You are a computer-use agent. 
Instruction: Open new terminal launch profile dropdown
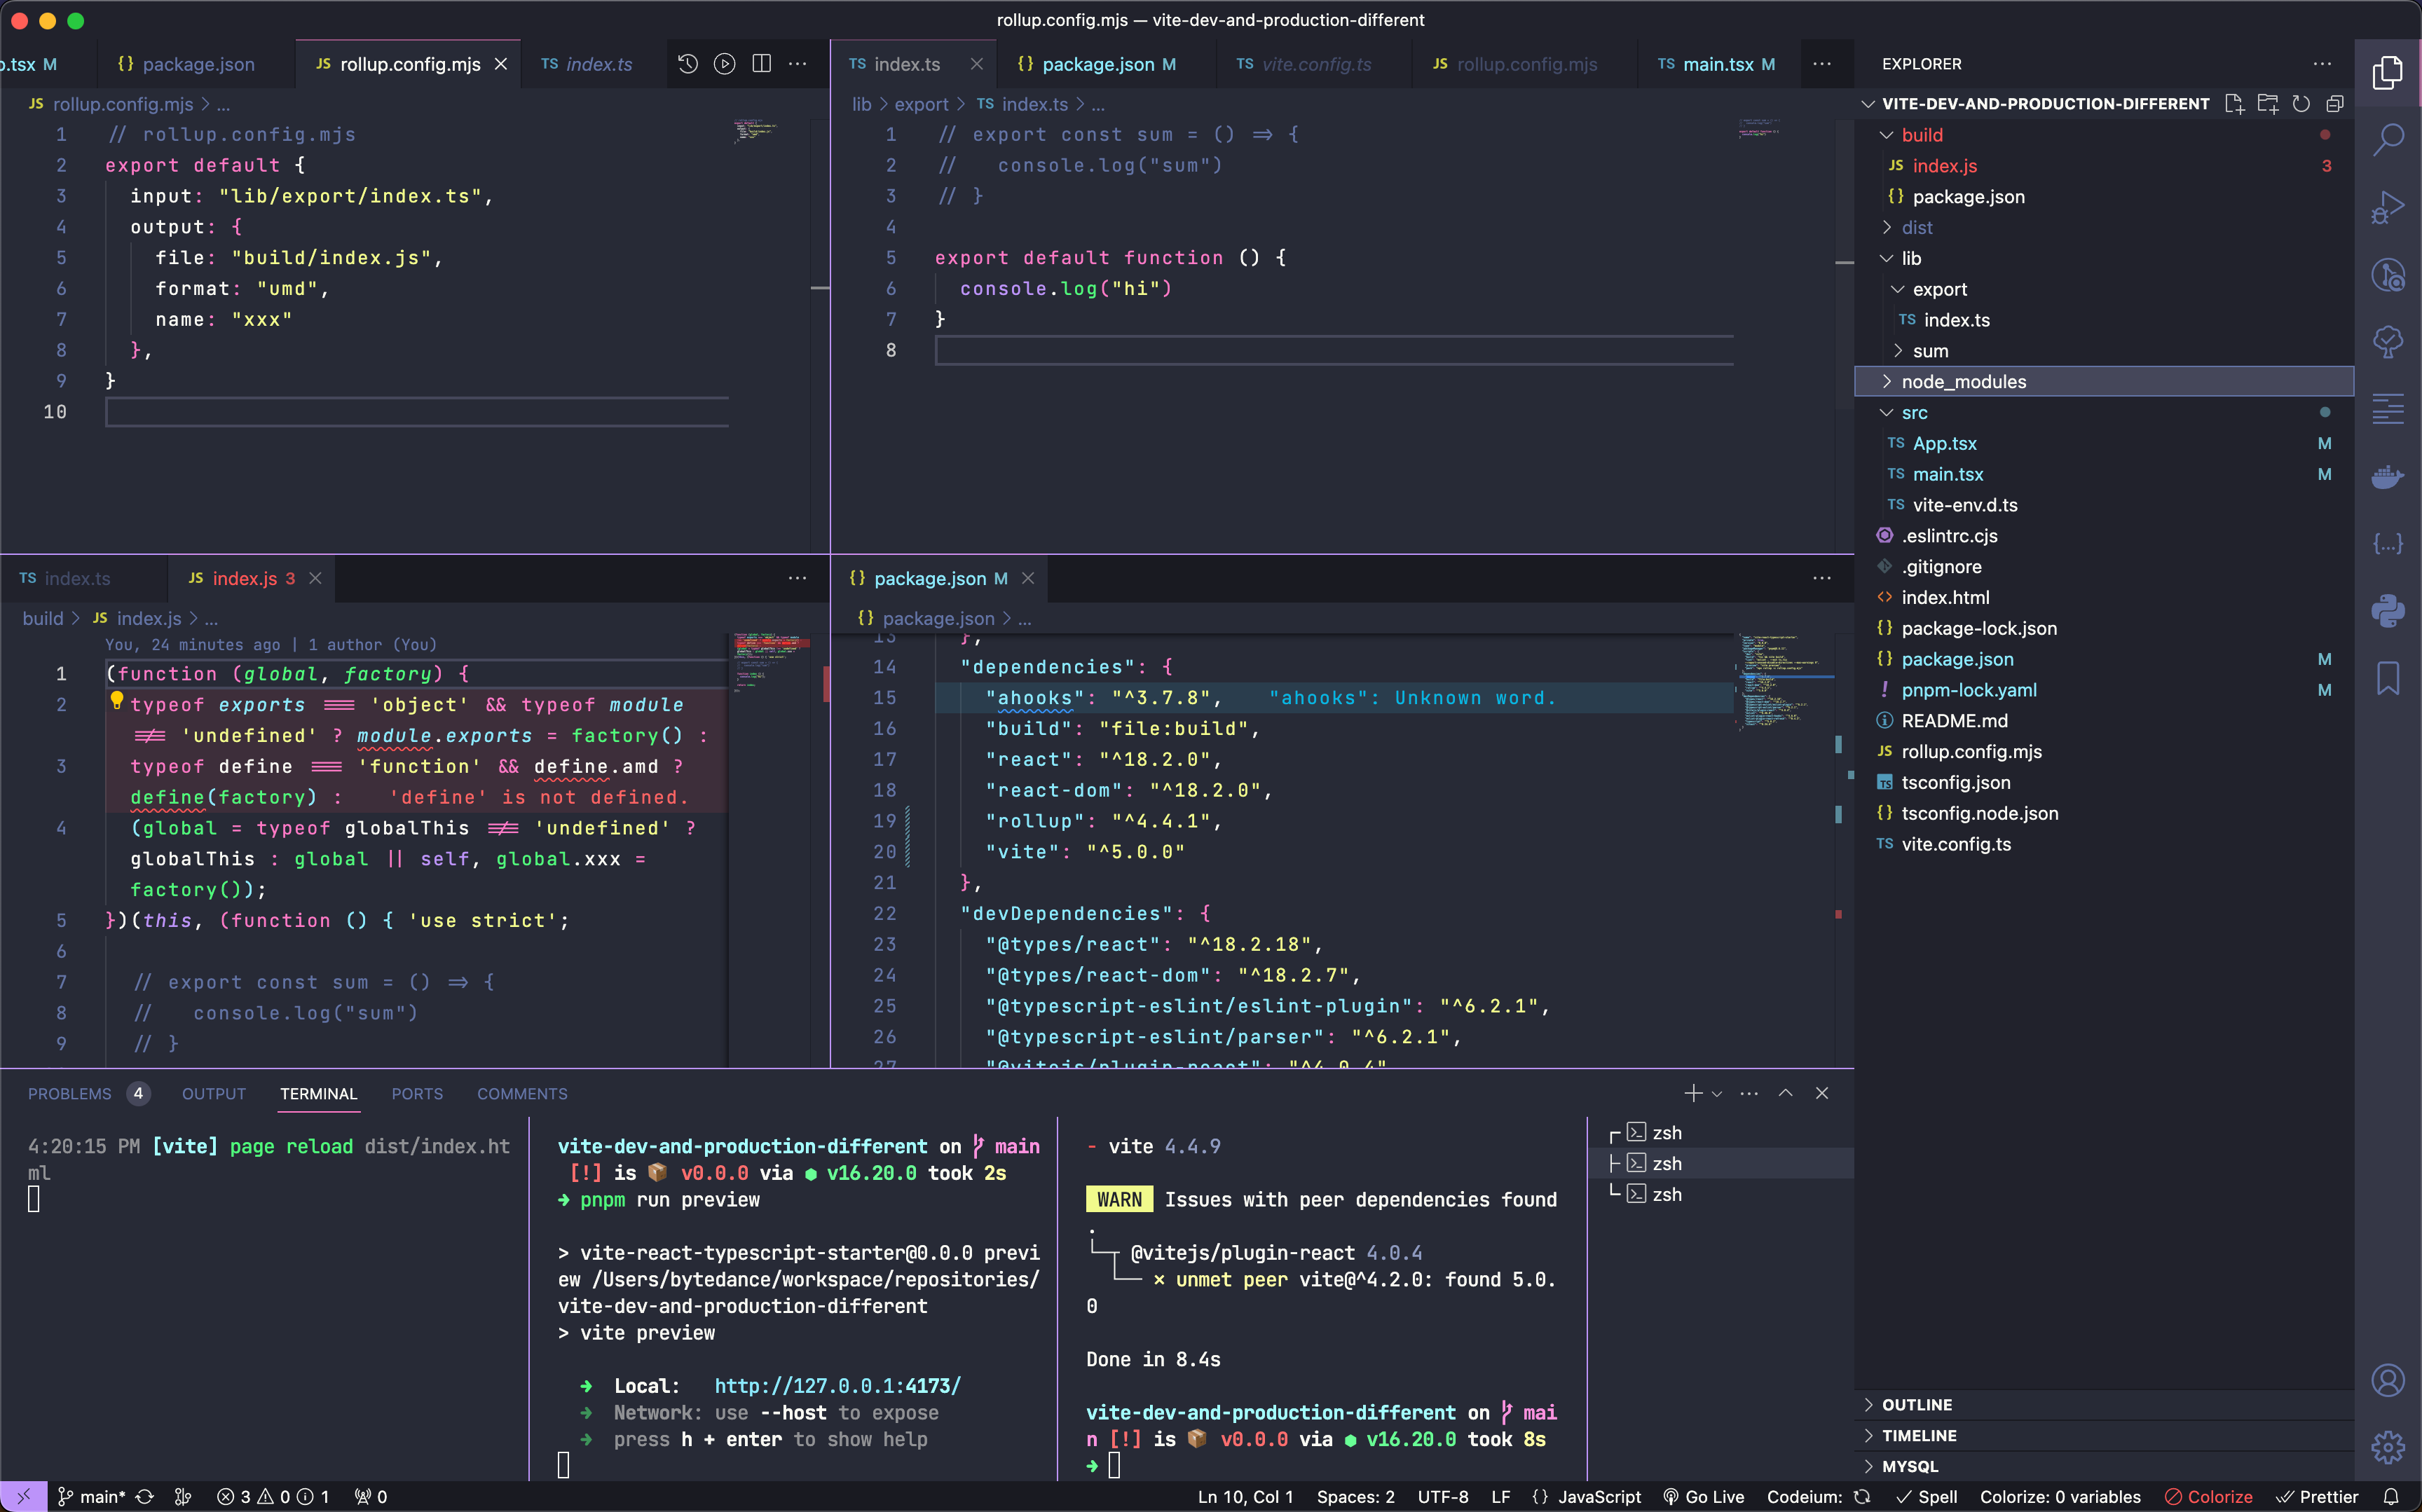tap(1717, 1094)
